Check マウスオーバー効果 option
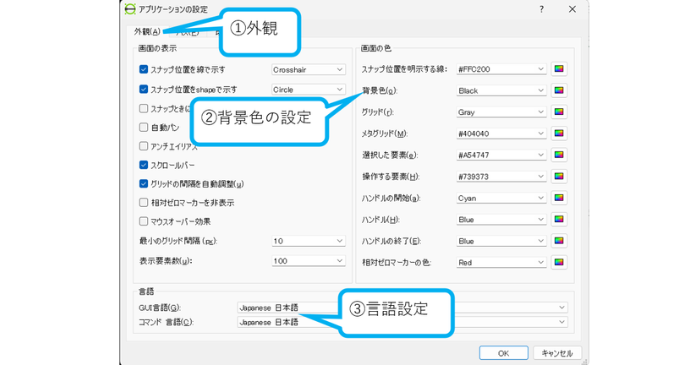This screenshot has height=365, width=698. [x=143, y=221]
